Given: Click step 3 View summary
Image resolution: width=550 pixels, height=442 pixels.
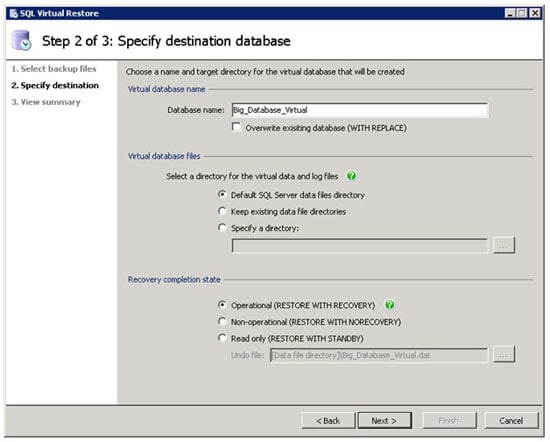Looking at the screenshot, I should pyautogui.click(x=46, y=102).
